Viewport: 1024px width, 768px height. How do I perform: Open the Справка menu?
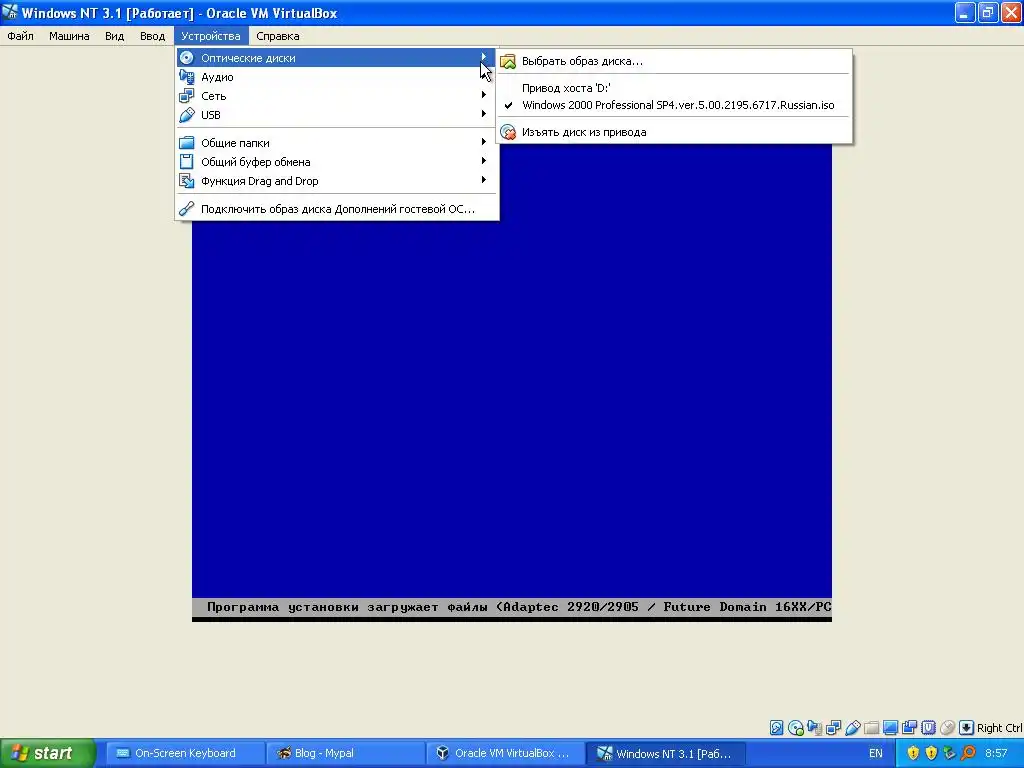[x=278, y=36]
